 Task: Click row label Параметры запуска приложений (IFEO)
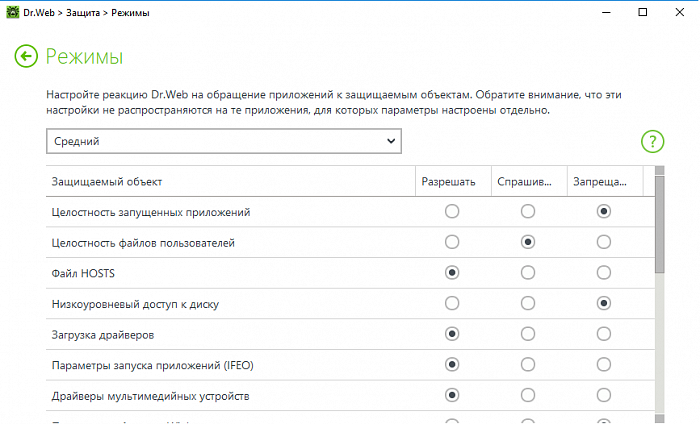point(153,366)
